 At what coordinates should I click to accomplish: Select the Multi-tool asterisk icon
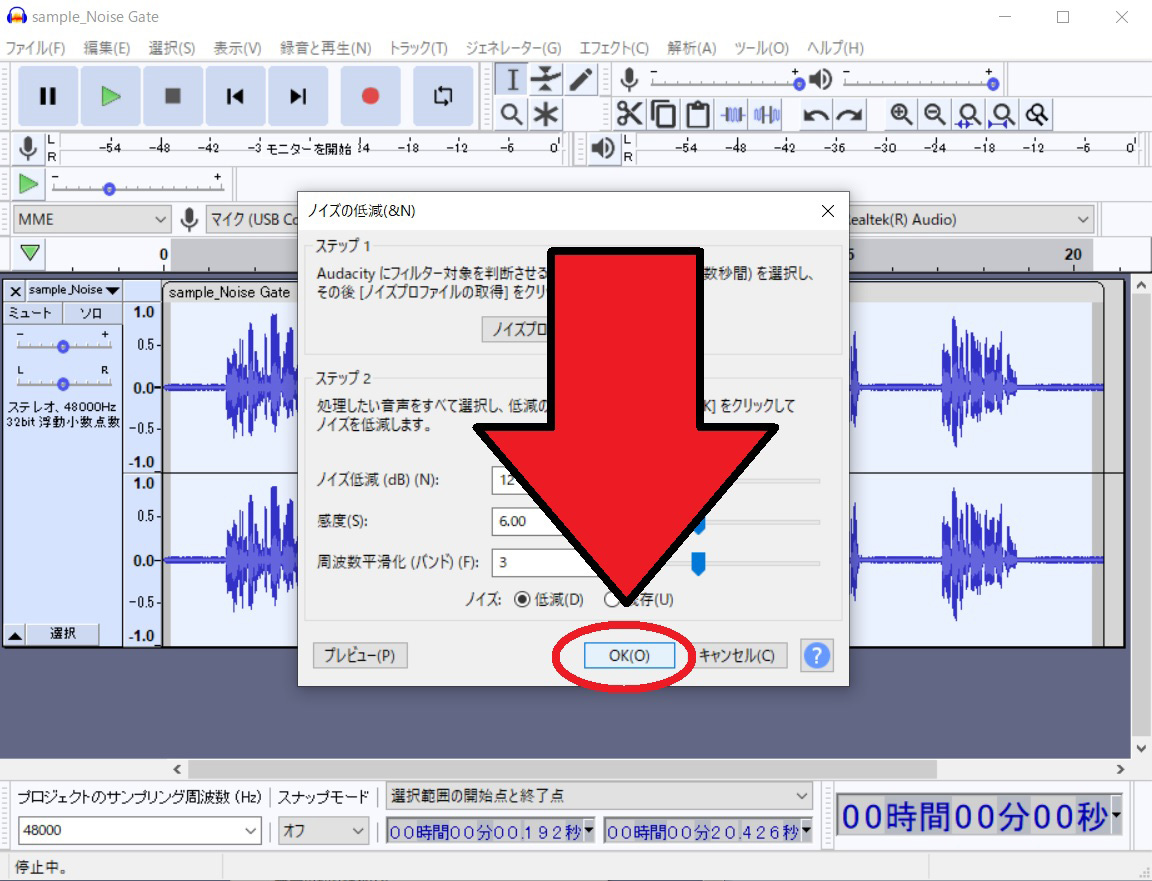click(546, 115)
